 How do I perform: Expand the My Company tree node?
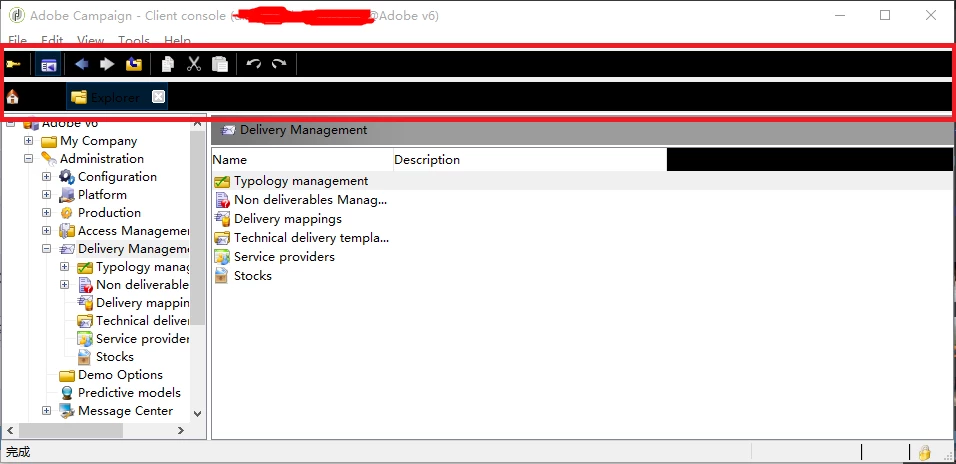29,141
